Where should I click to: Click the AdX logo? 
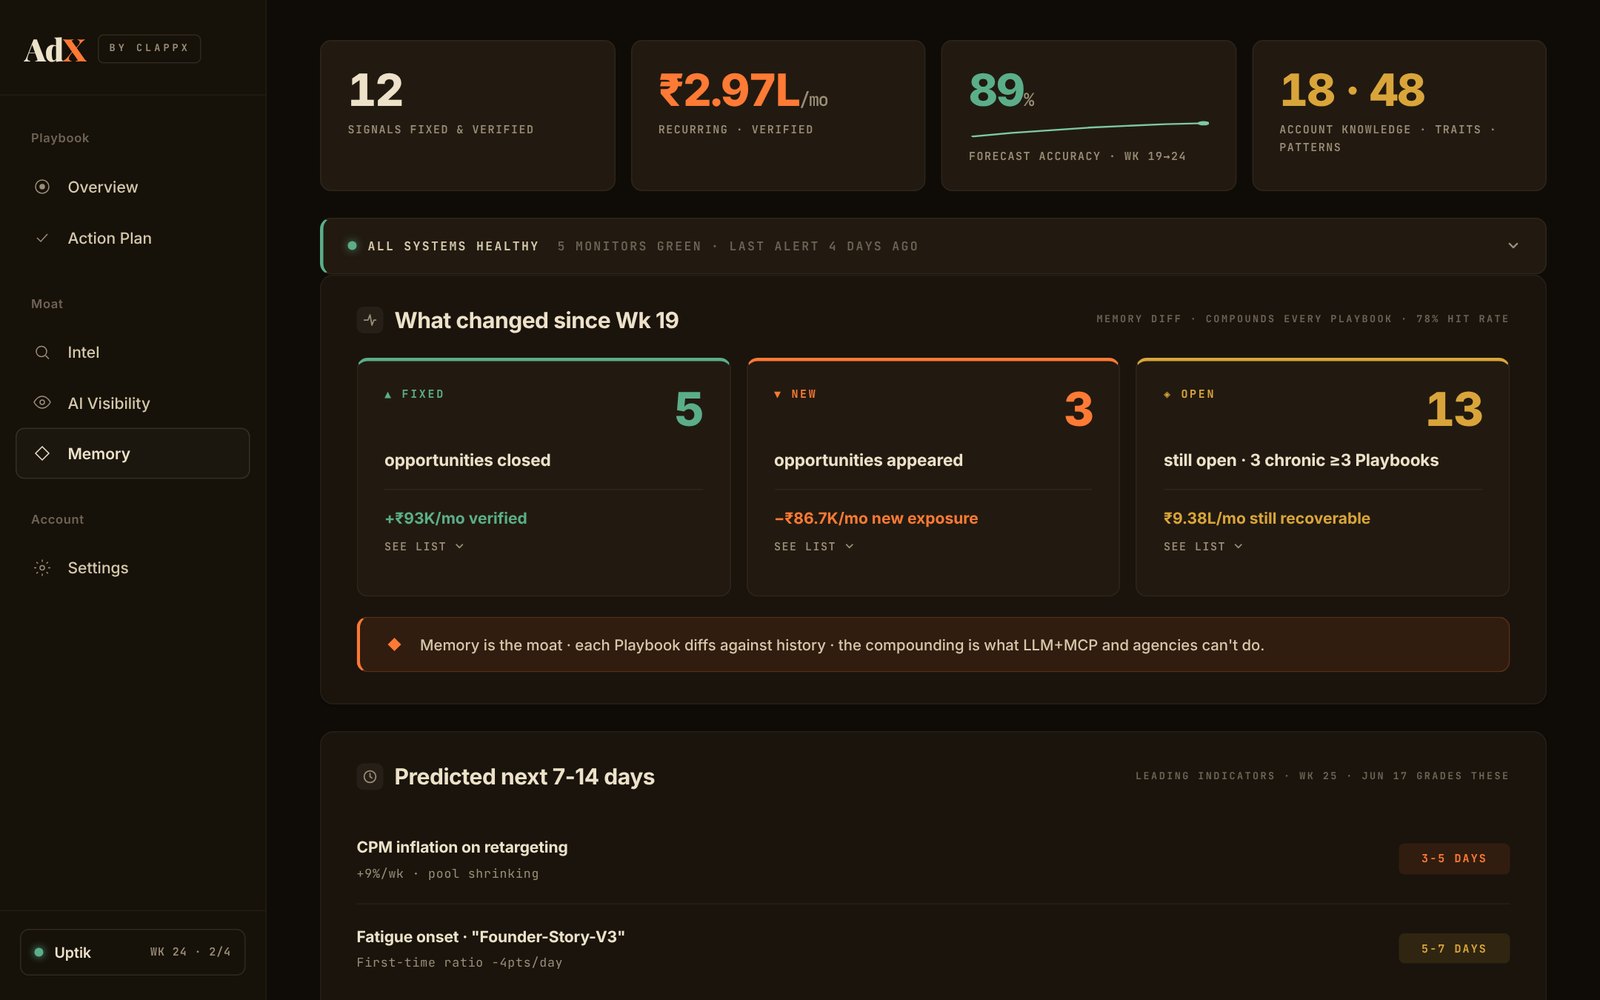click(55, 49)
